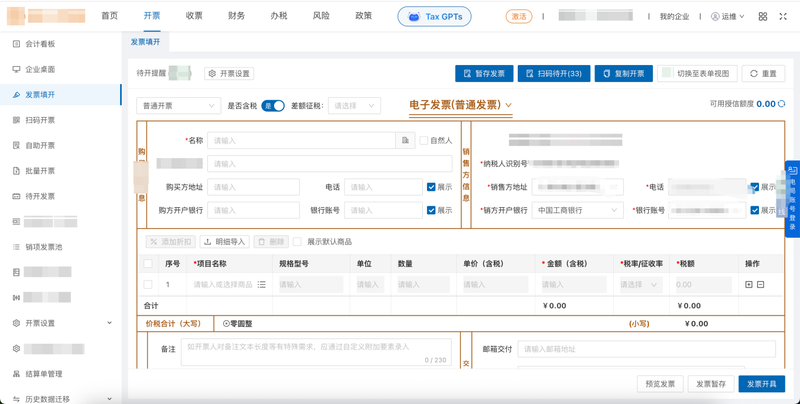Click the 发票开具 button
The image size is (800, 404).
click(761, 384)
